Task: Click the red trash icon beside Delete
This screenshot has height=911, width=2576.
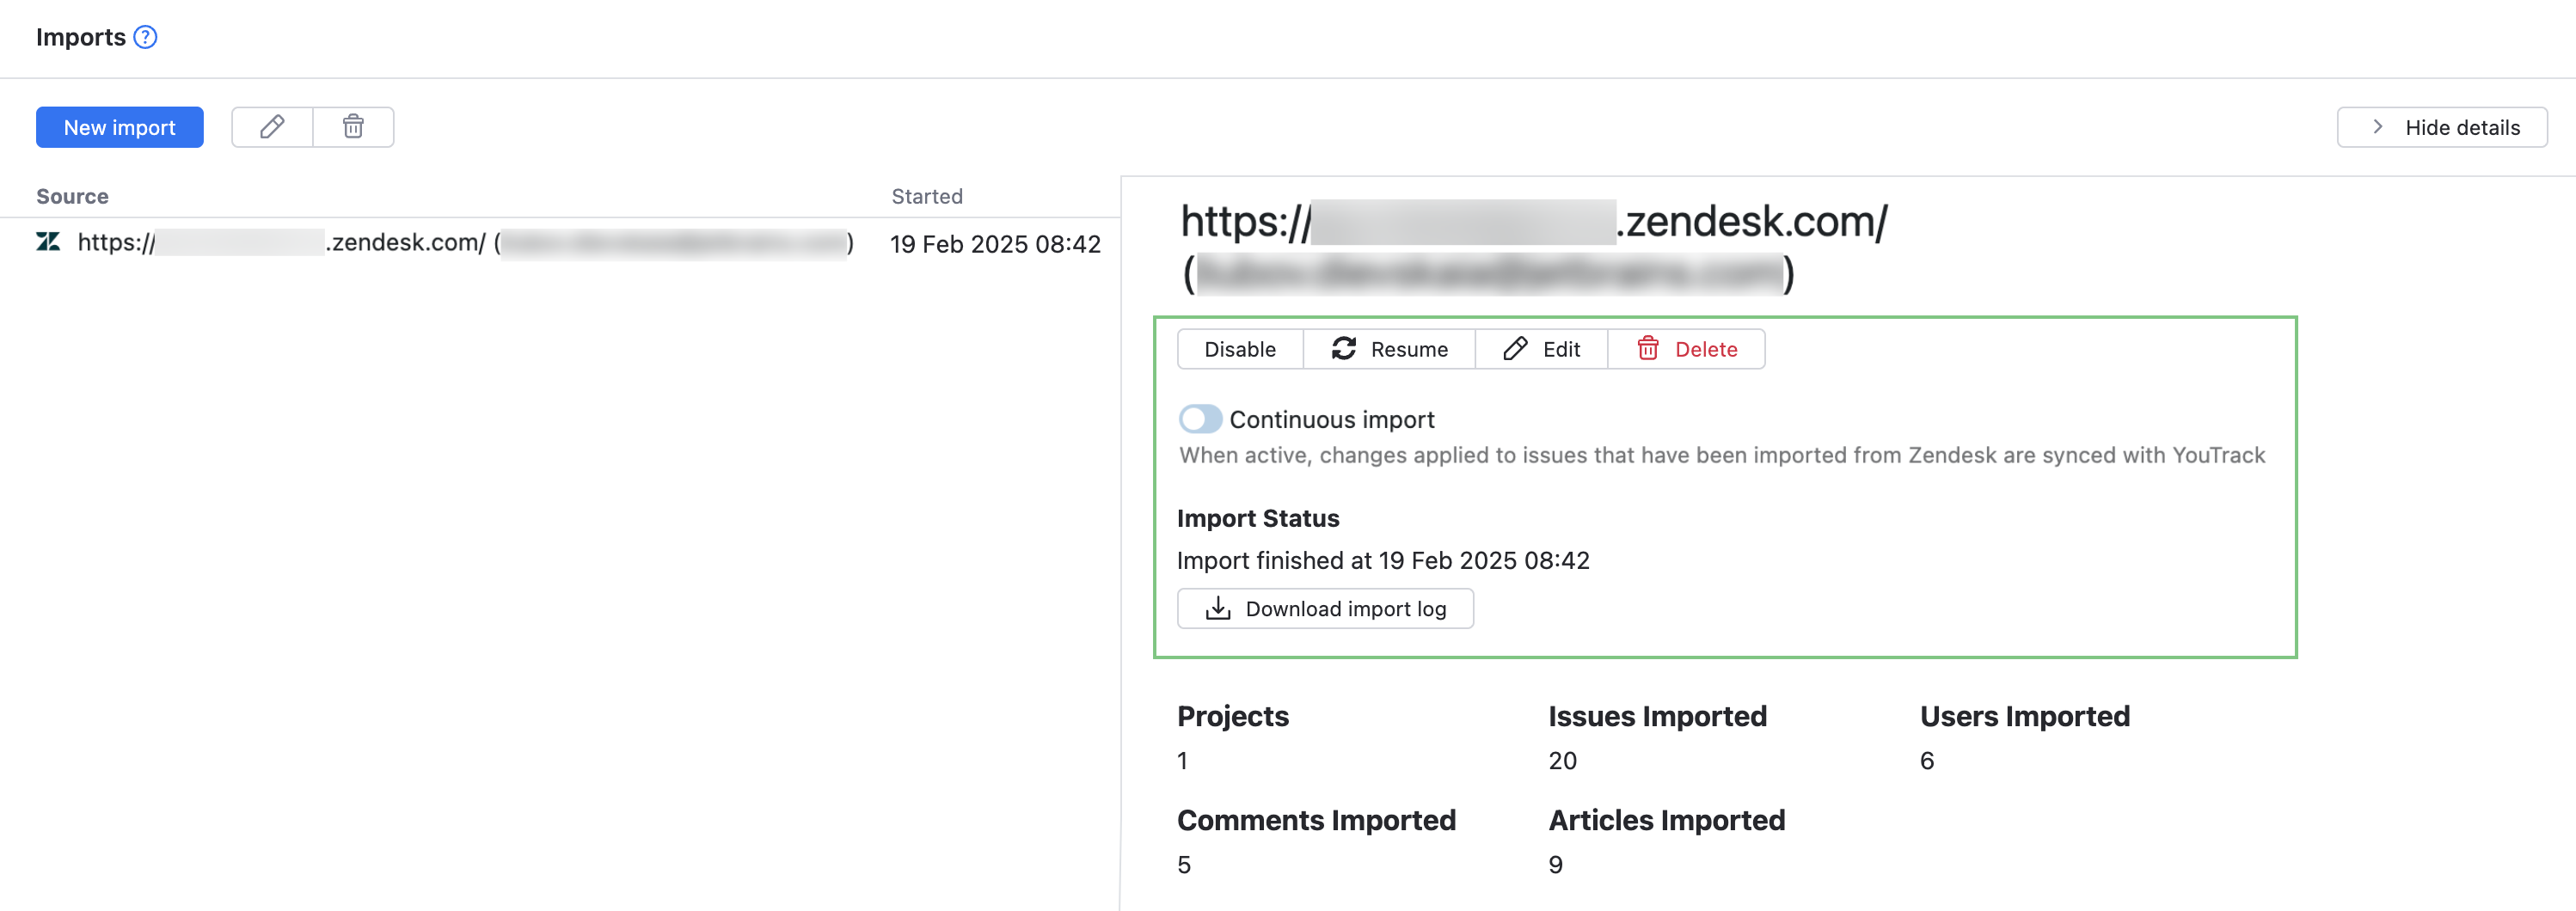Action: coord(1647,349)
